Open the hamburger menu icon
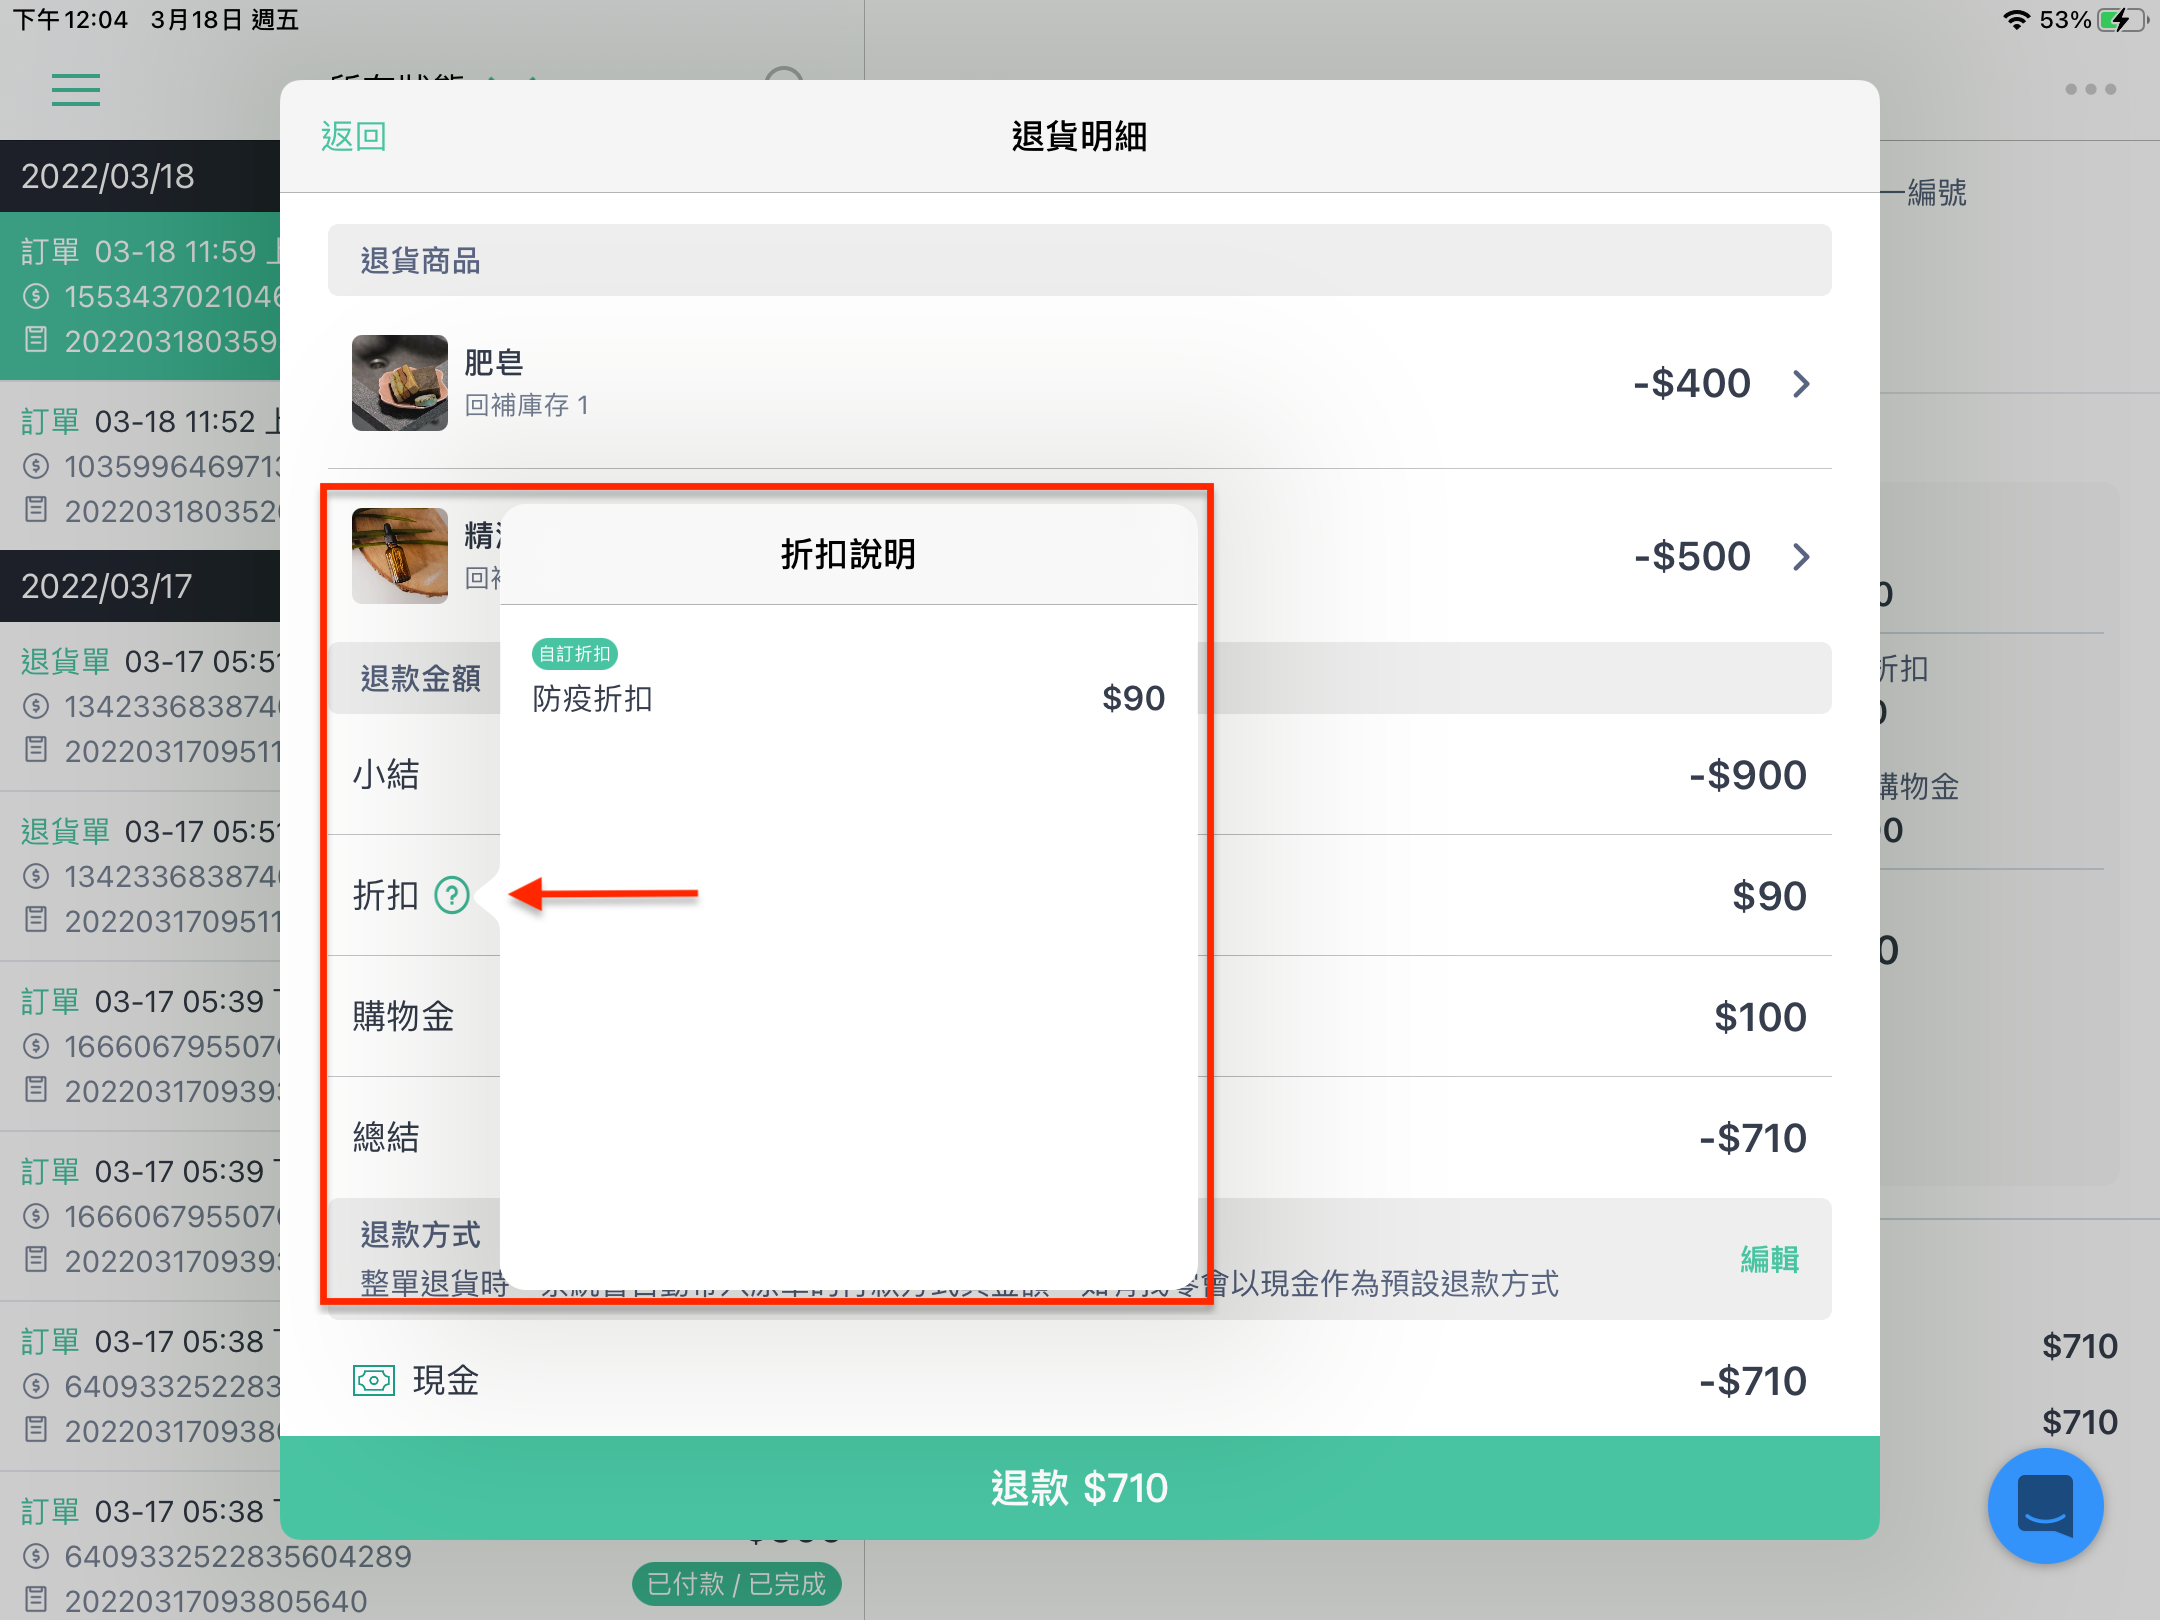This screenshot has width=2160, height=1620. click(76, 90)
